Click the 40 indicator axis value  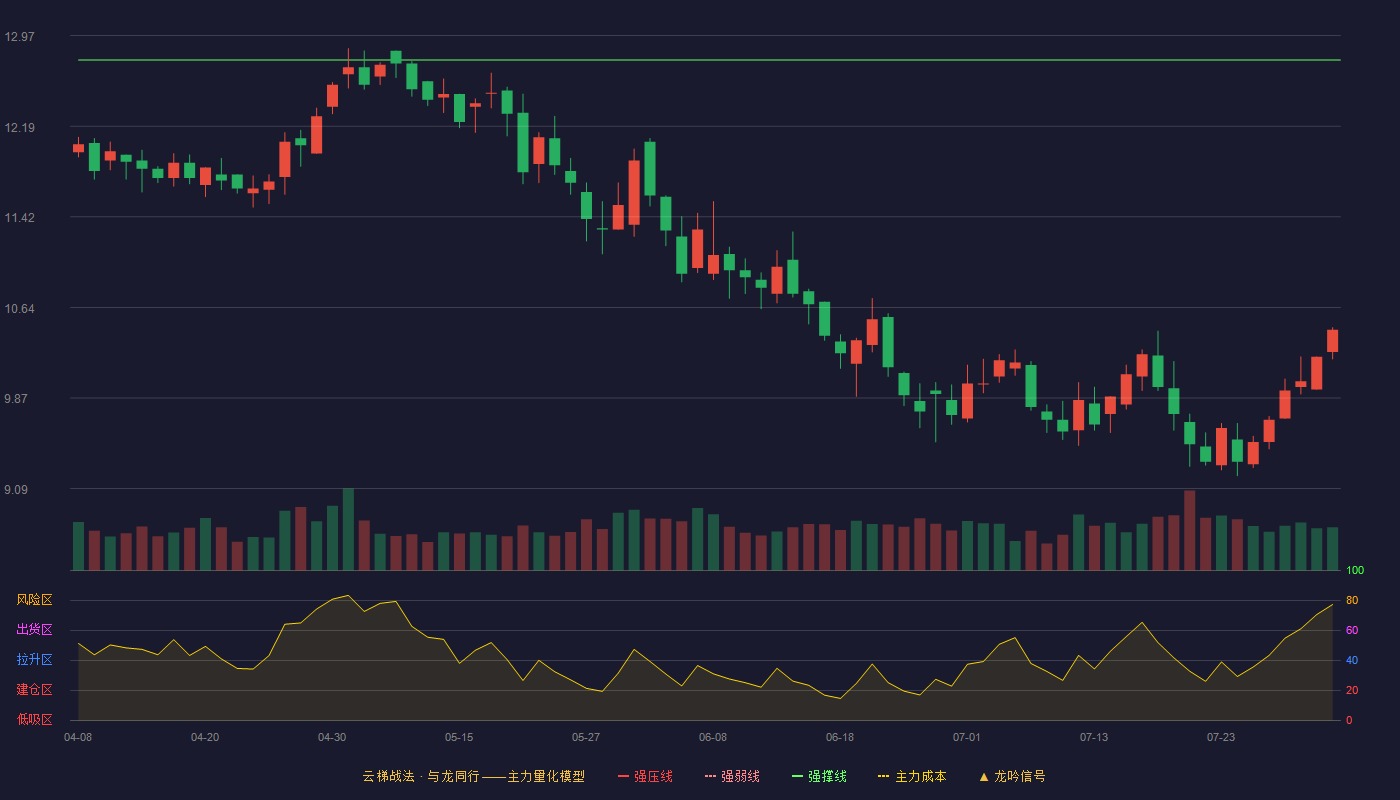(1352, 660)
